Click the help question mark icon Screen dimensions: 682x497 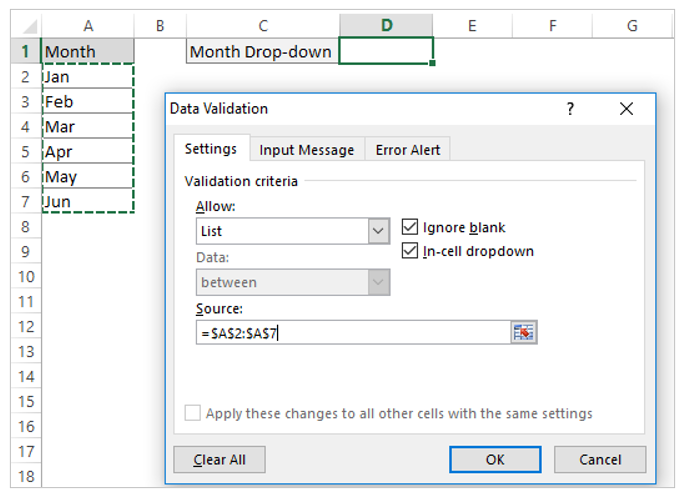(570, 109)
